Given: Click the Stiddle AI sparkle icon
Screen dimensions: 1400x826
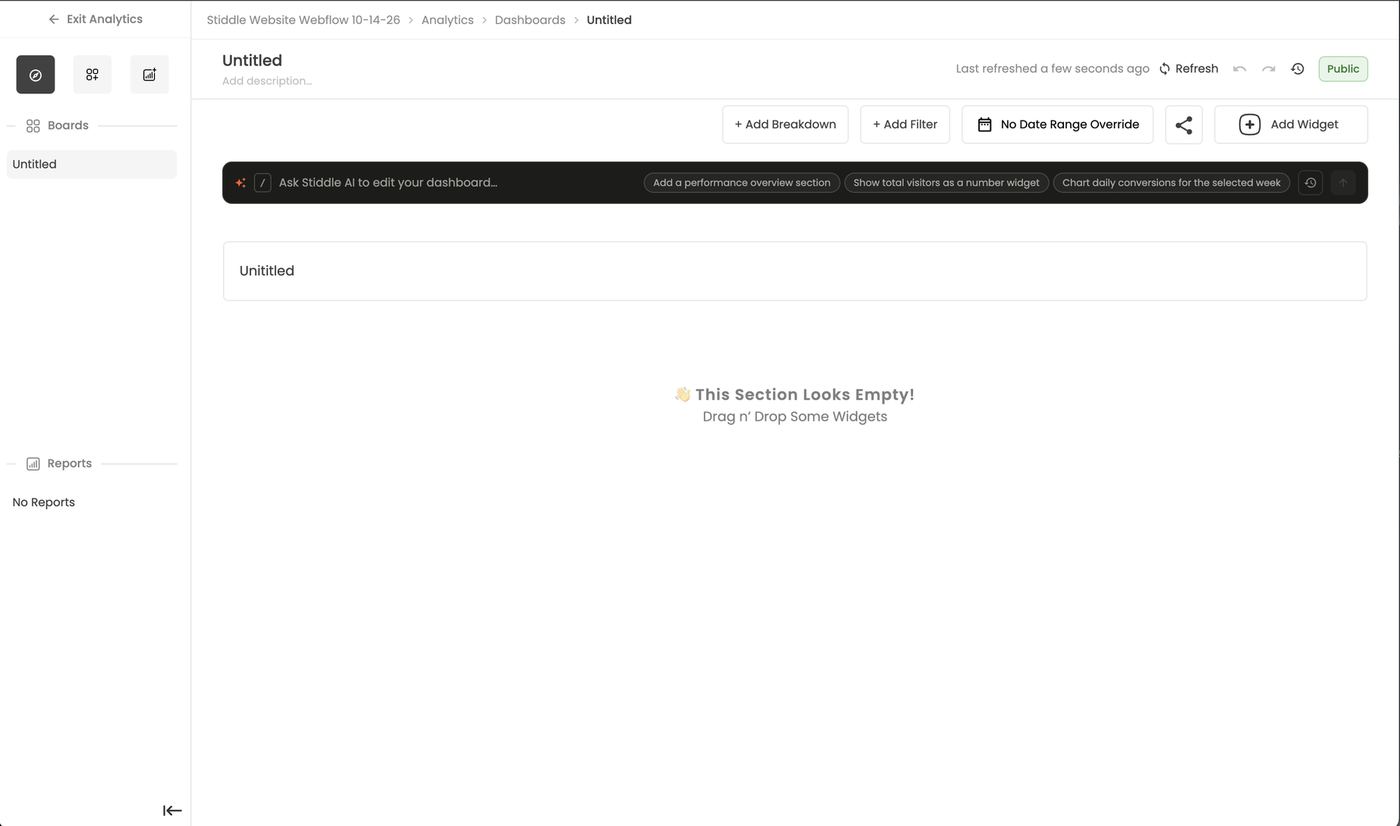Looking at the screenshot, I should 240,183.
